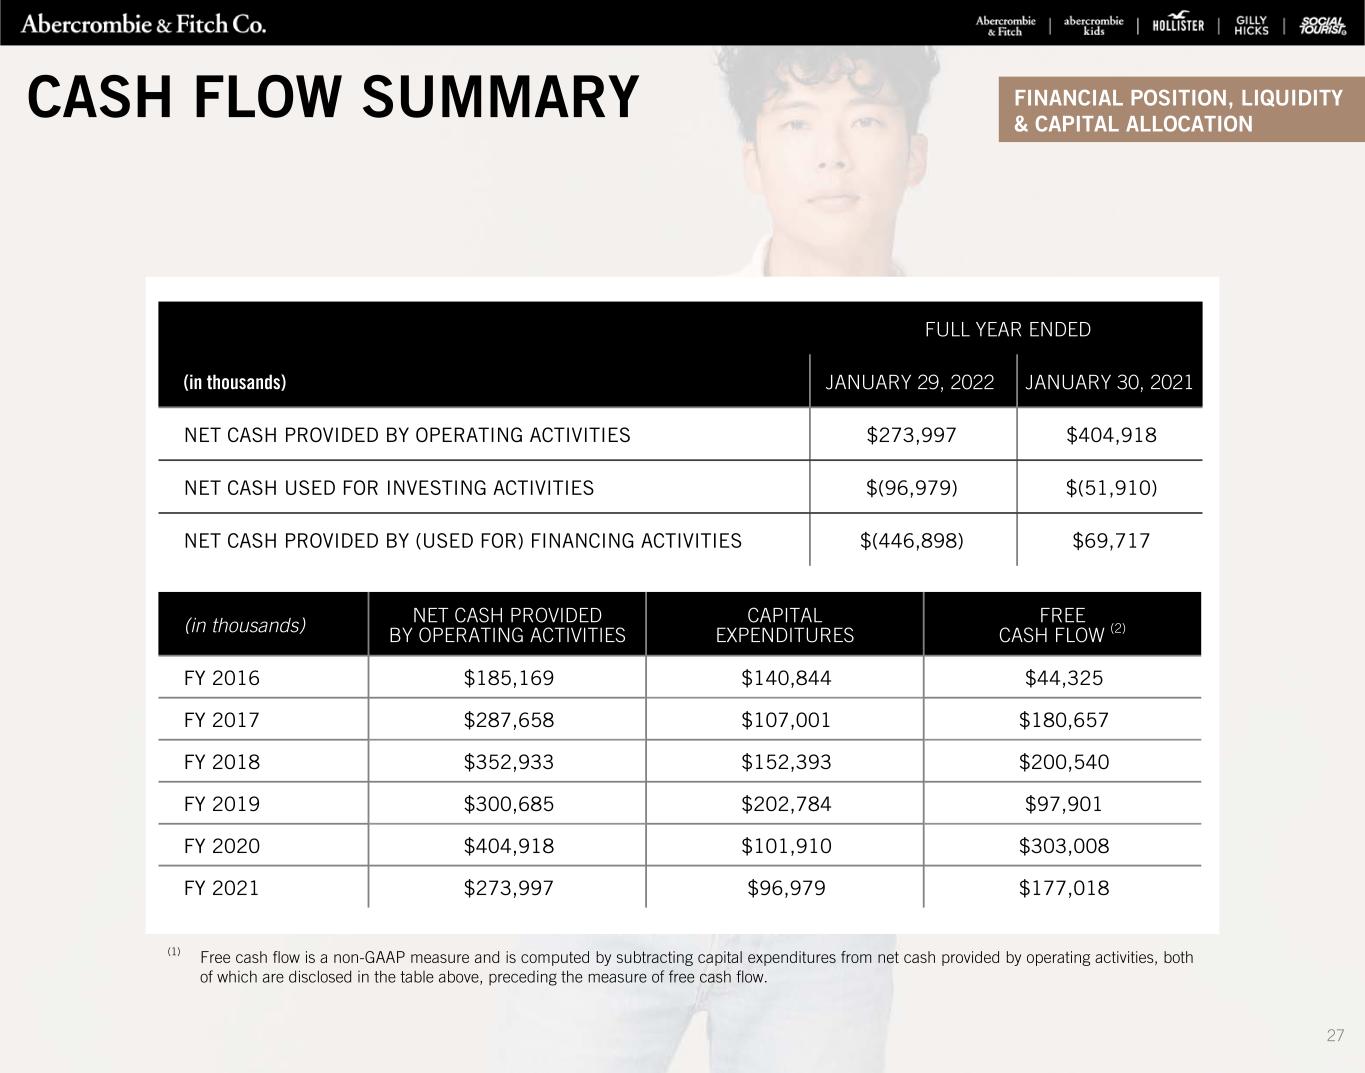Open the Gilly Hicks brand logo
The height and width of the screenshot is (1073, 1365).
click(1251, 26)
